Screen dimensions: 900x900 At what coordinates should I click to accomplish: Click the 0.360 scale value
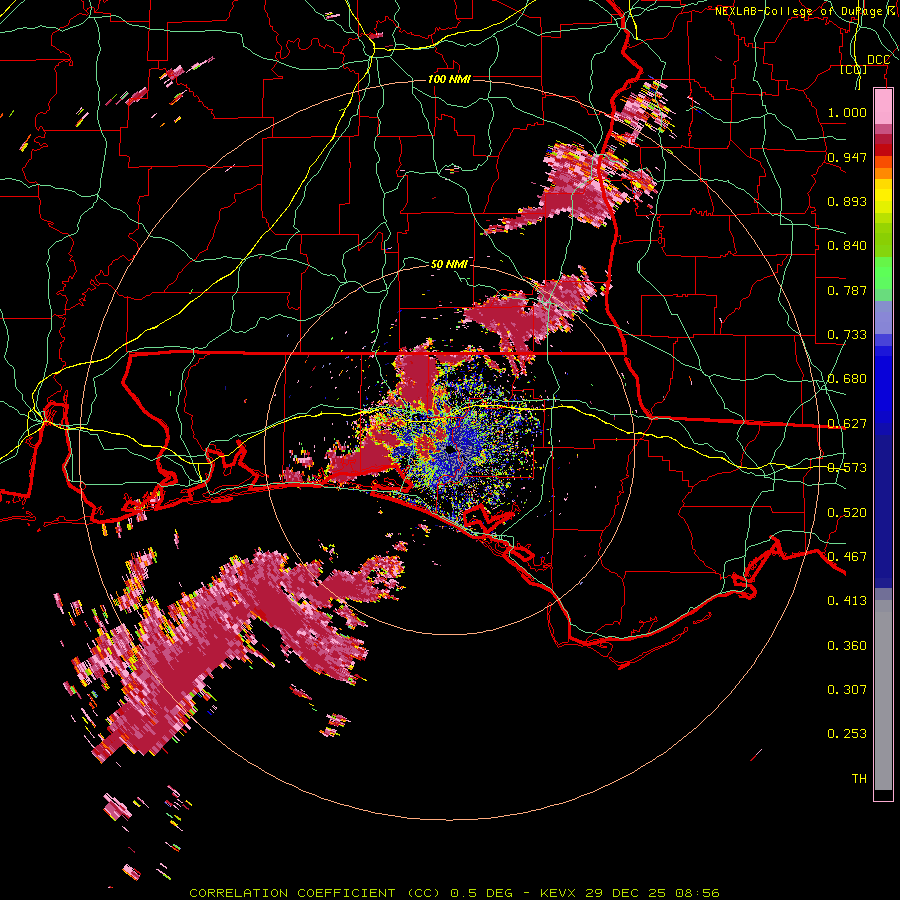(x=847, y=646)
